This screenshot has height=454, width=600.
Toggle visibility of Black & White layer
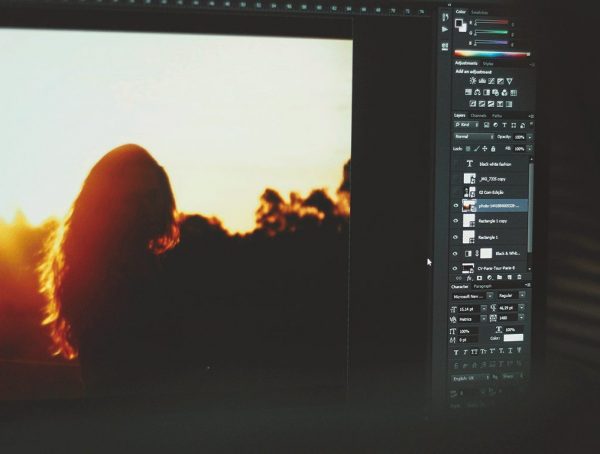(x=457, y=253)
